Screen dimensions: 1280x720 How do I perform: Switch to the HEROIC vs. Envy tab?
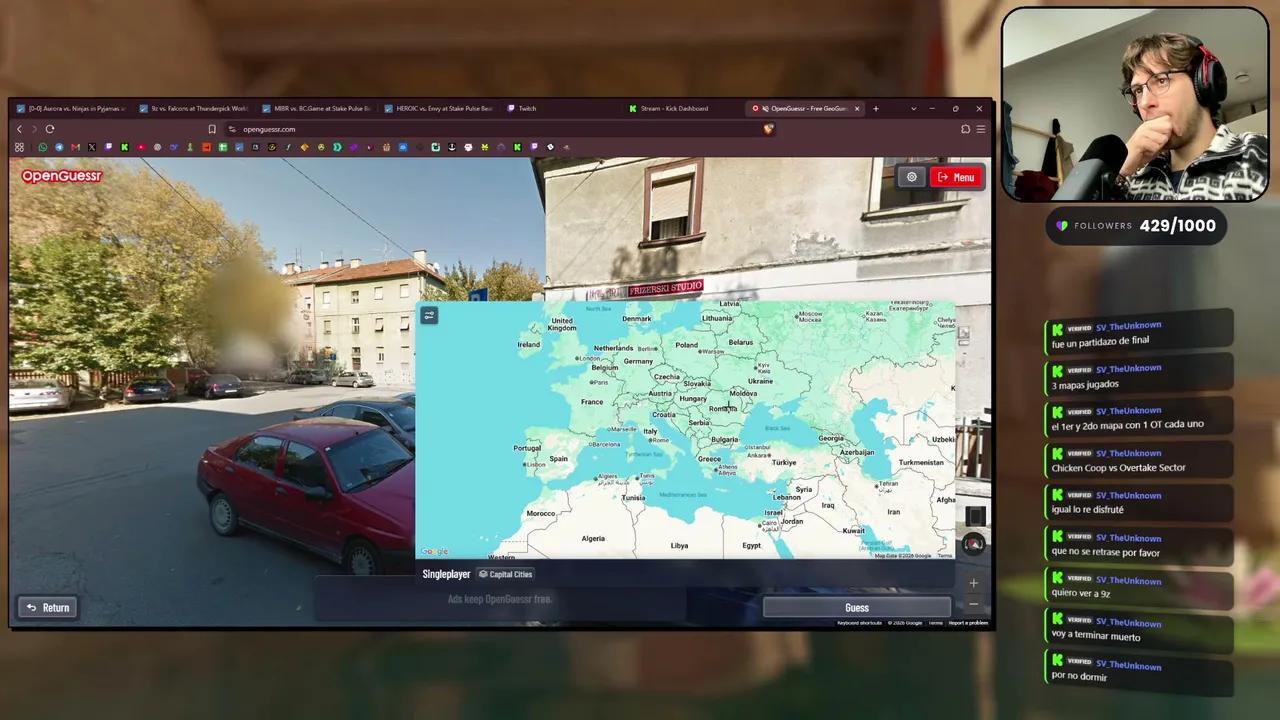point(439,108)
